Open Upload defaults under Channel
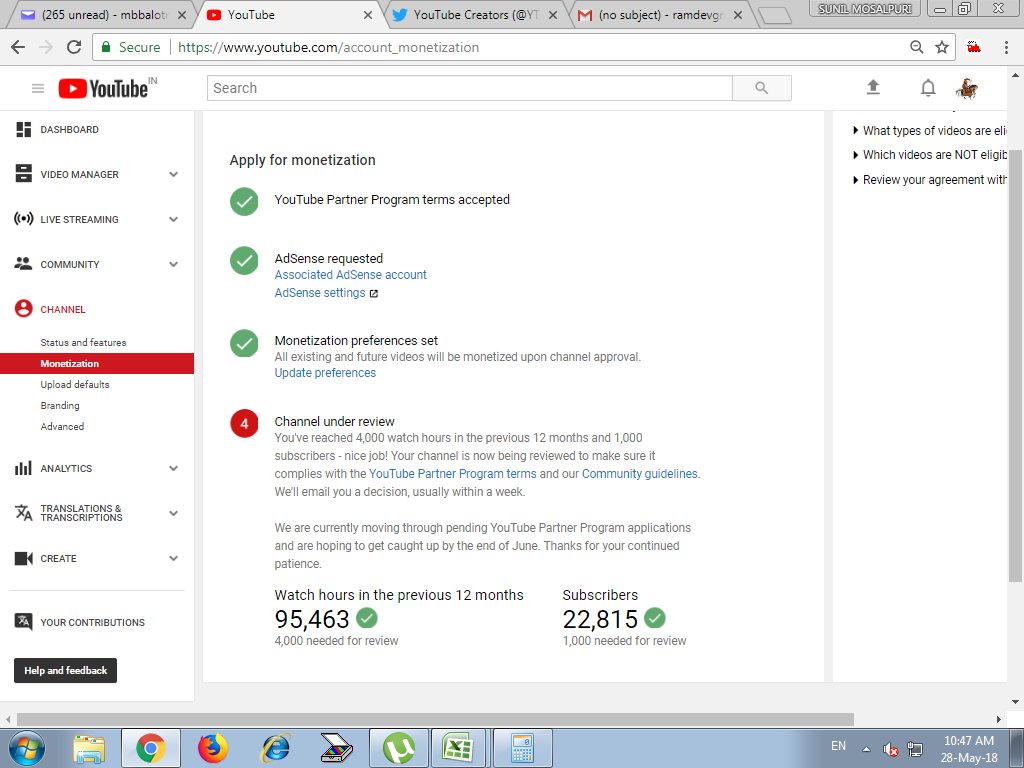Image resolution: width=1024 pixels, height=768 pixels. click(x=74, y=384)
